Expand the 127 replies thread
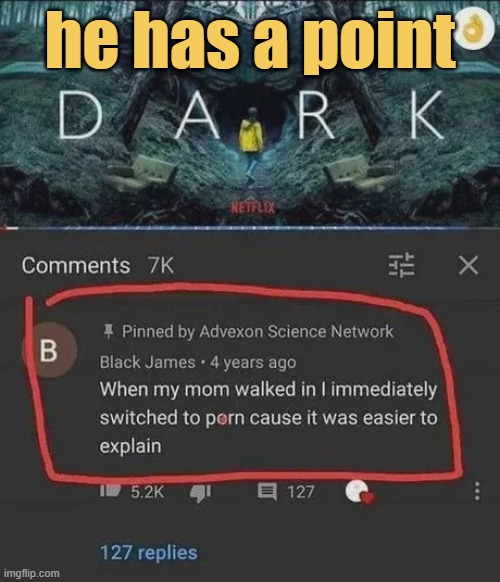 point(148,553)
